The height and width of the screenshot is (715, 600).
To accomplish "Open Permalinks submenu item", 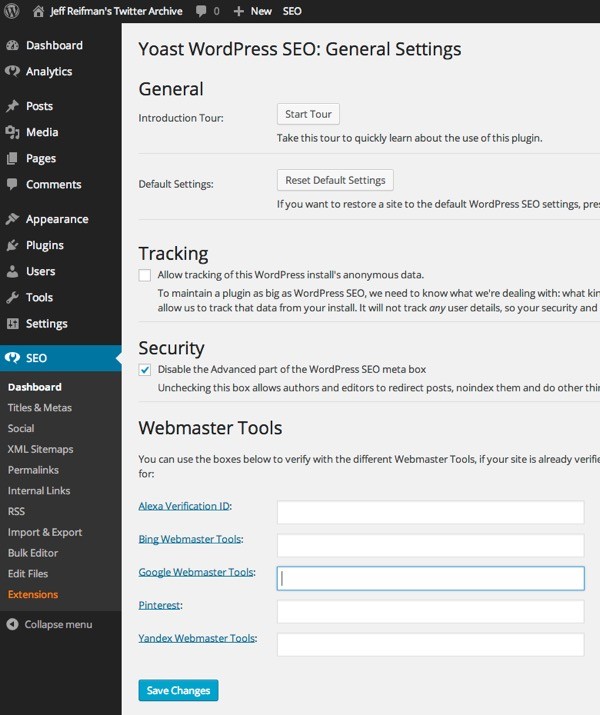I will point(33,470).
